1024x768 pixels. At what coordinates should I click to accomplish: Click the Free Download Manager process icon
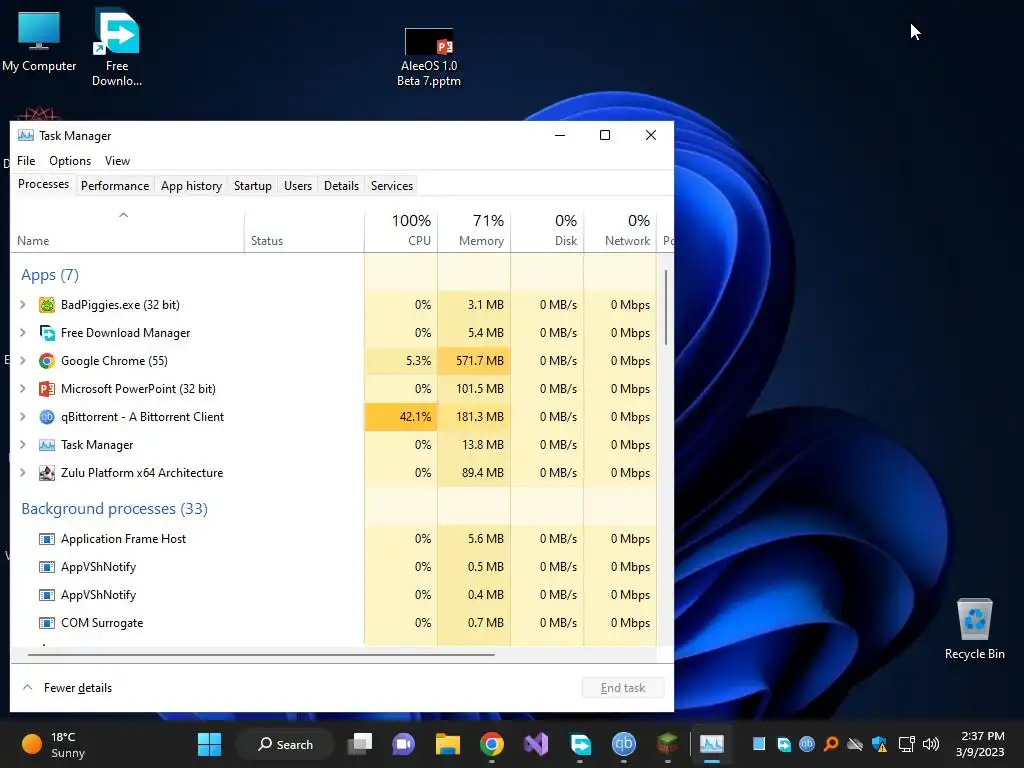tap(46, 333)
